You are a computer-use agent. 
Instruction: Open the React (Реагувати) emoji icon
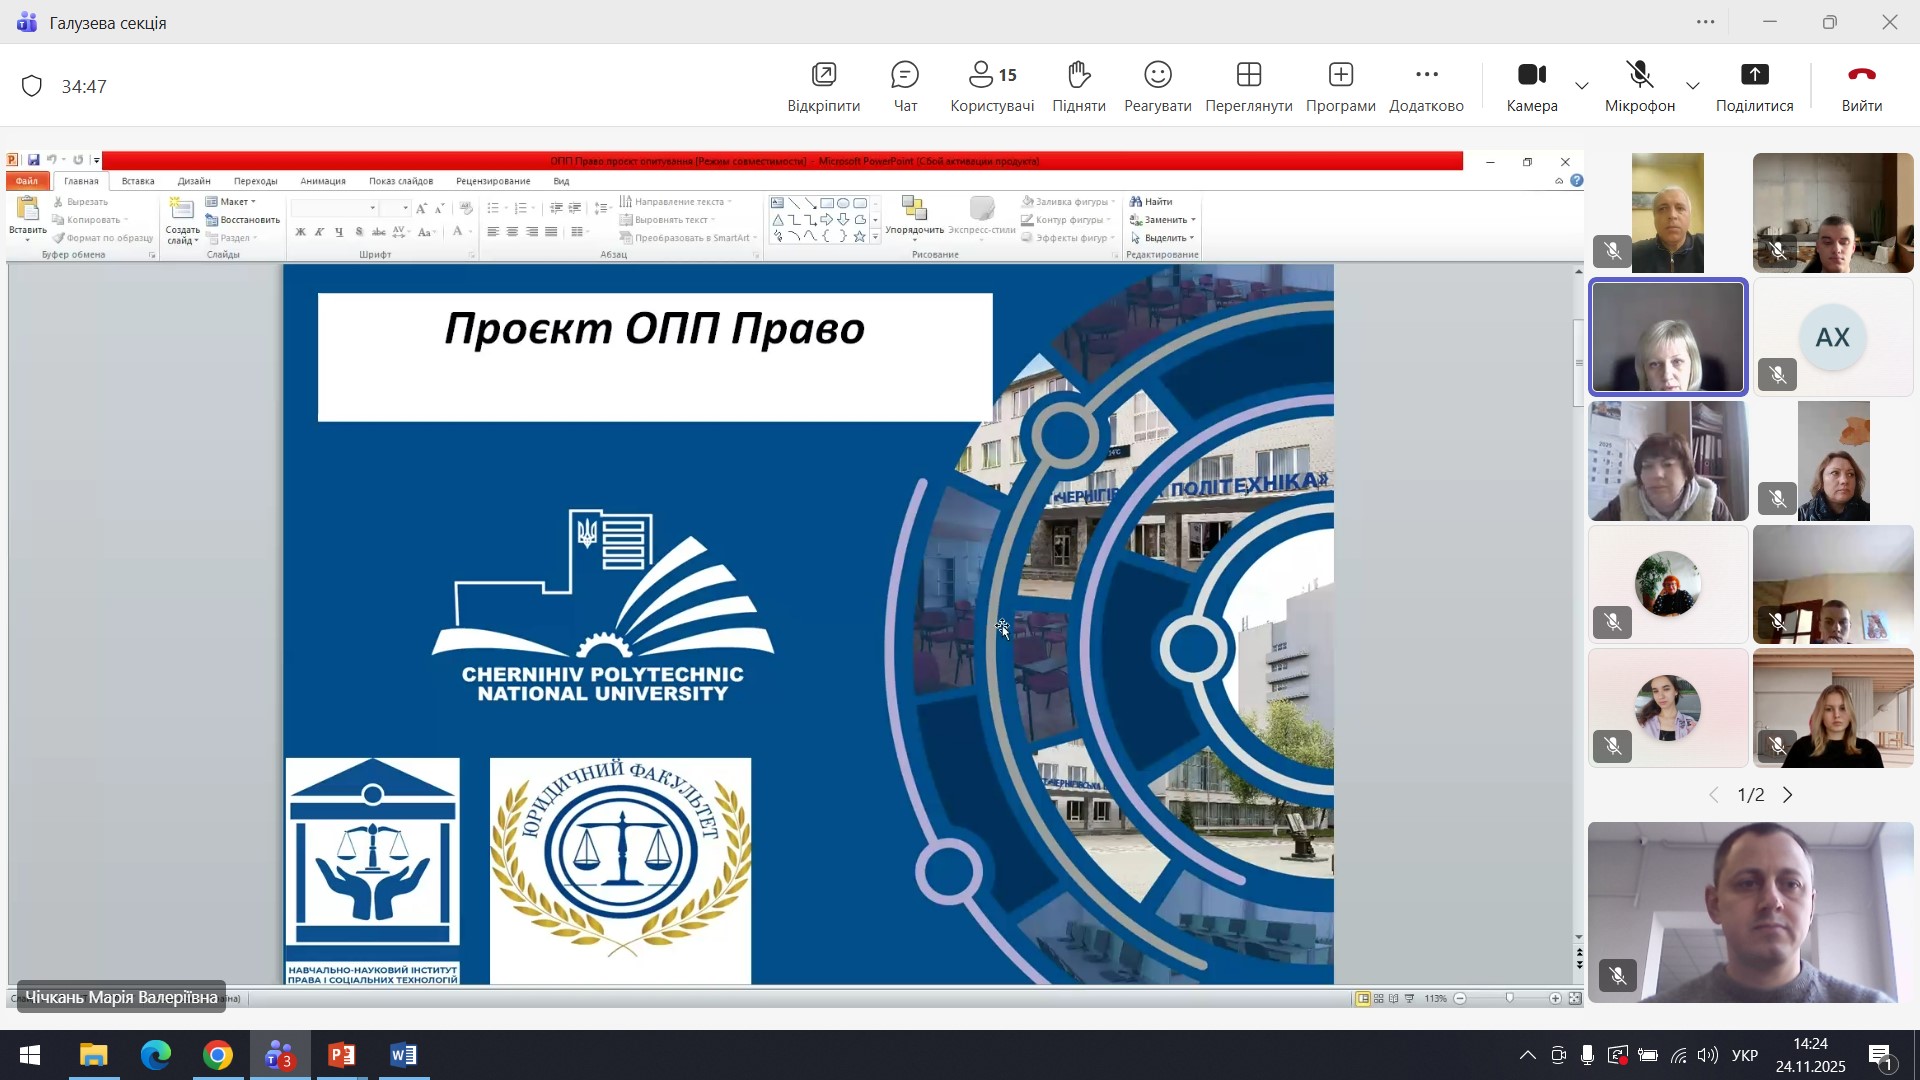[1158, 76]
